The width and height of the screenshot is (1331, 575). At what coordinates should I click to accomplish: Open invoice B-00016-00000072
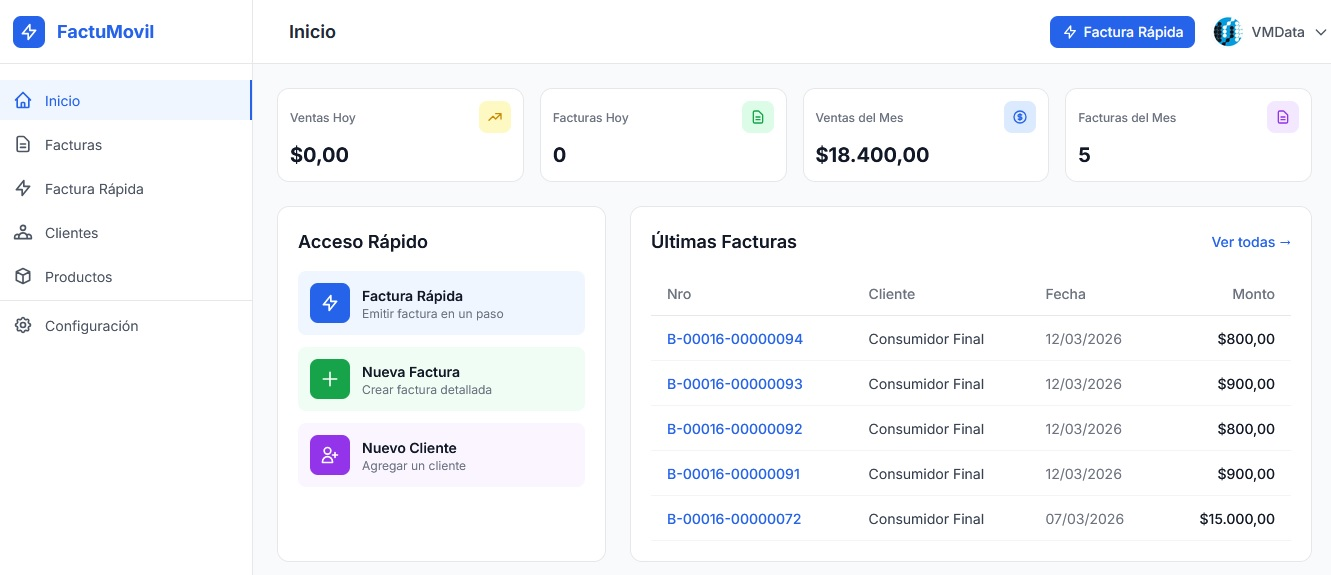pyautogui.click(x=734, y=519)
